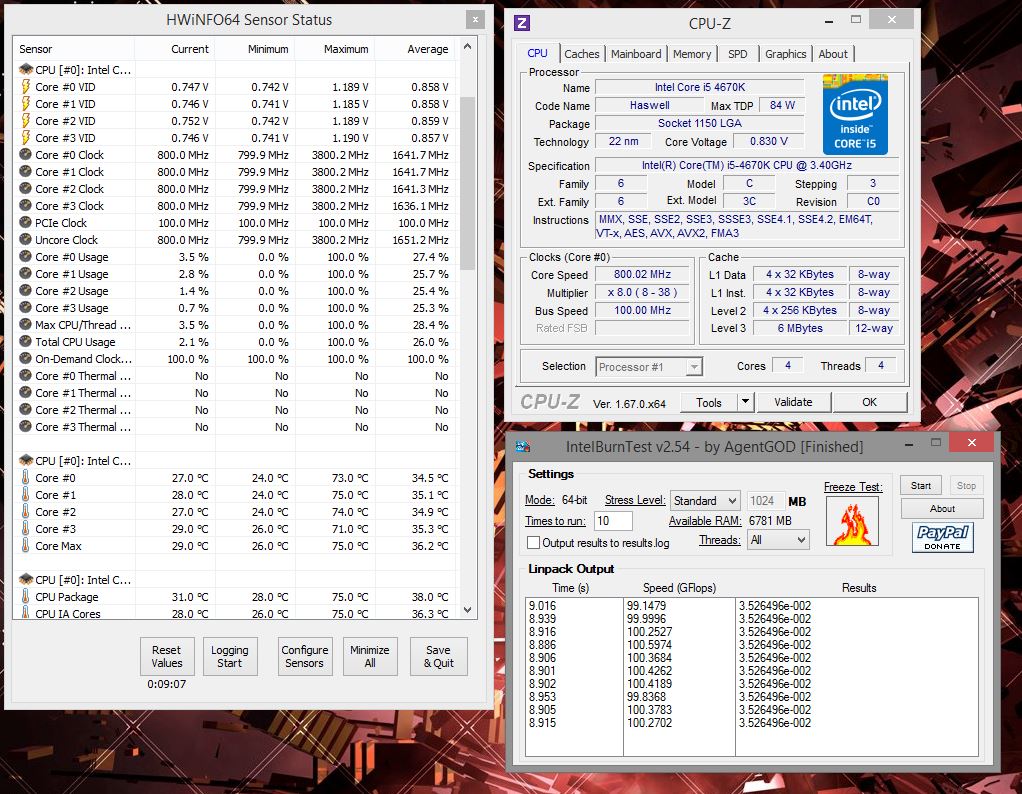
Task: Click Save & Quit button
Action: (439, 656)
